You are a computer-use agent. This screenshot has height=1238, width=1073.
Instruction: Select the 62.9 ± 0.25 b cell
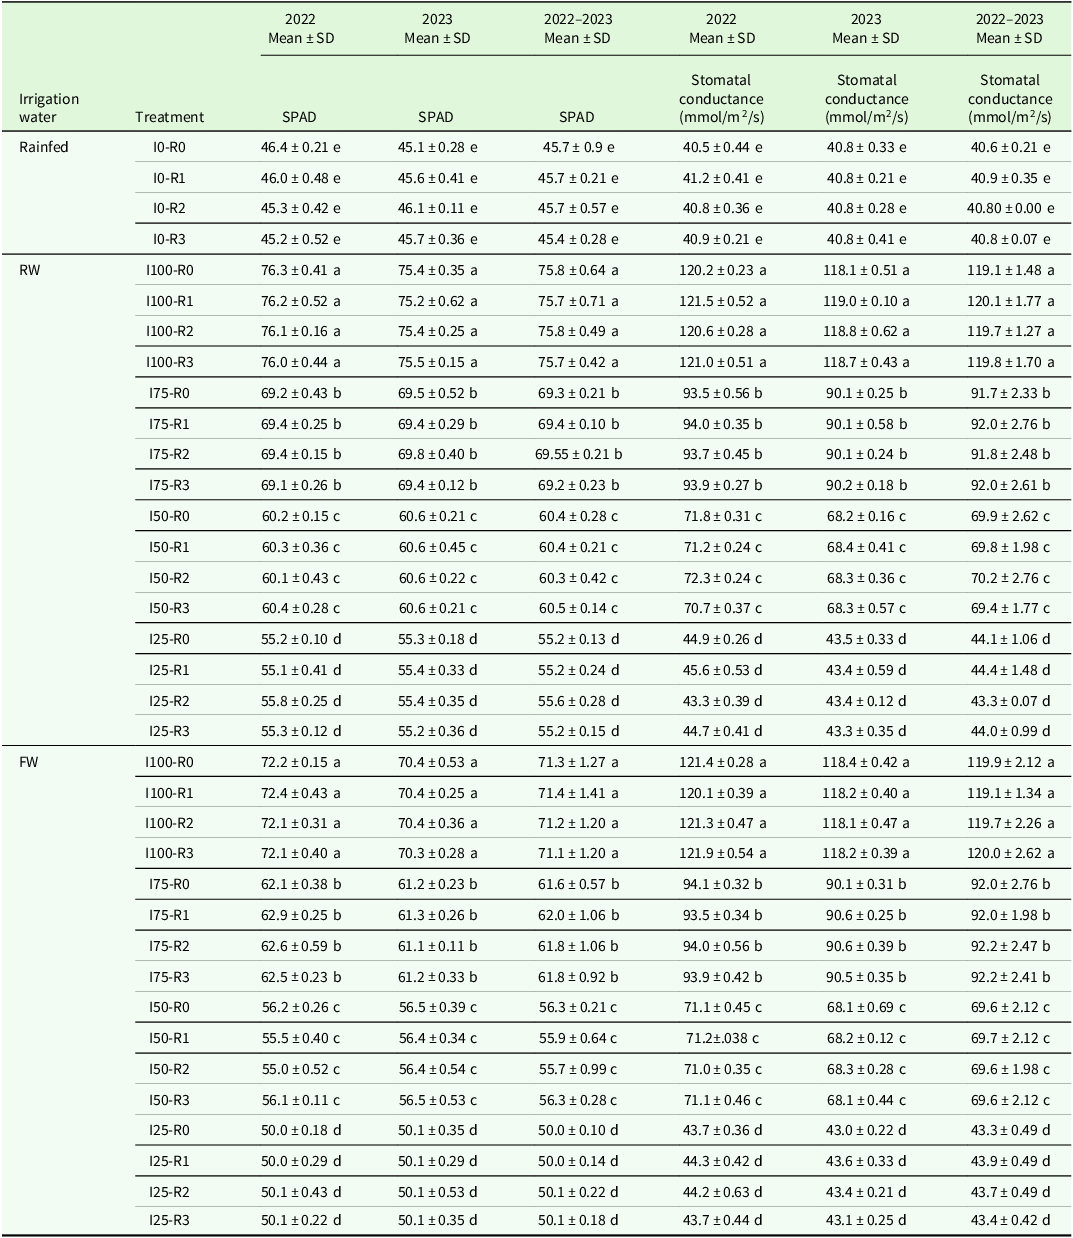click(x=300, y=915)
